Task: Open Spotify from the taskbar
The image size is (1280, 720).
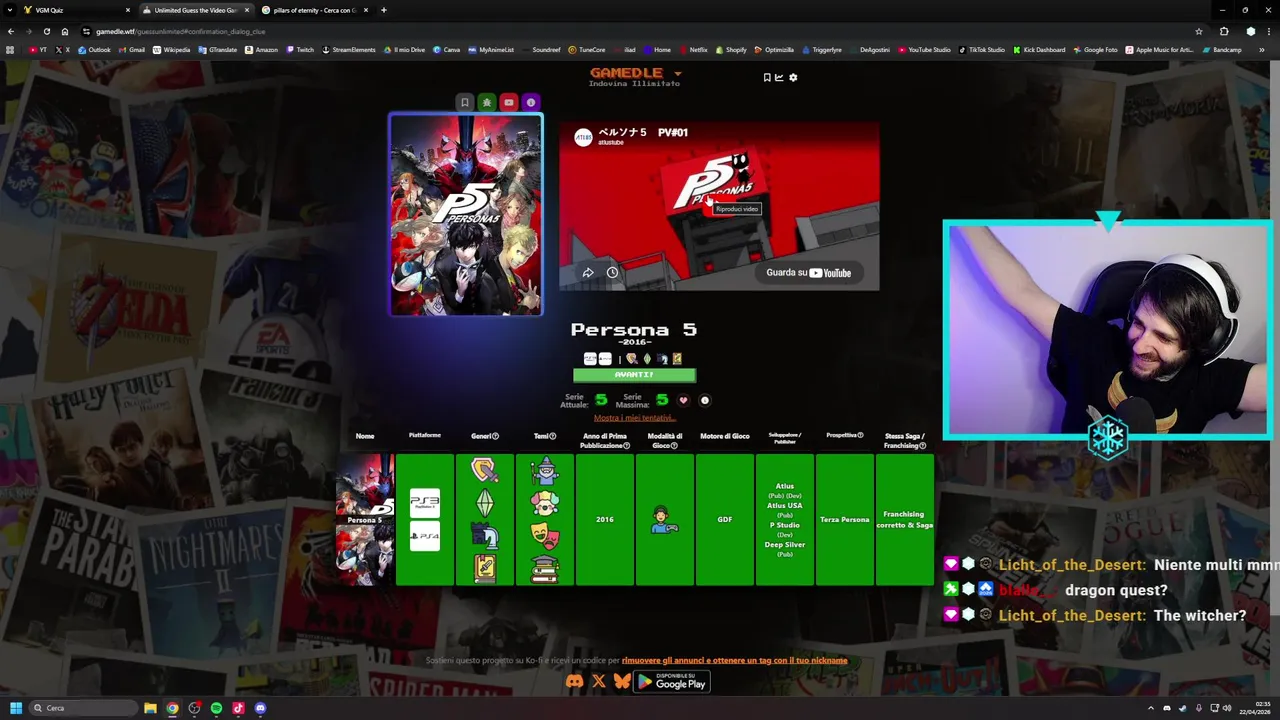Action: coord(216,708)
